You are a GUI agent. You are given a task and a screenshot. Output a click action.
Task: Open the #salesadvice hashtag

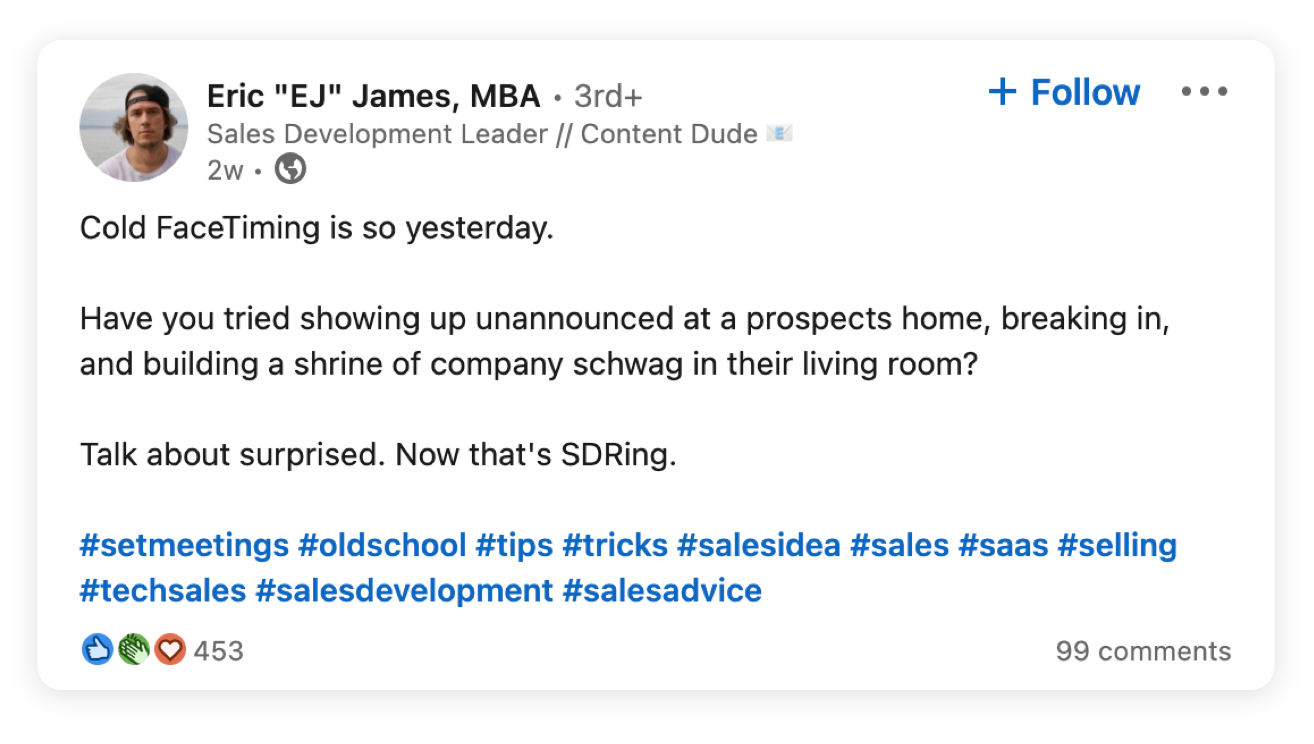(x=662, y=590)
